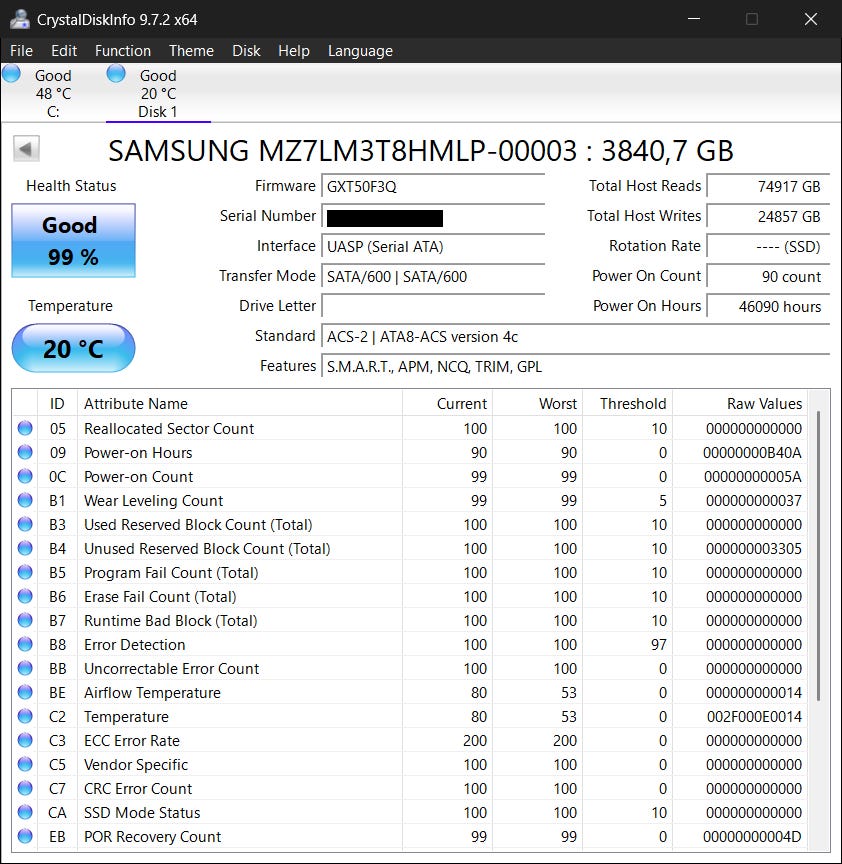Open the Language menu
Screen dimensions: 842x864
(360, 51)
